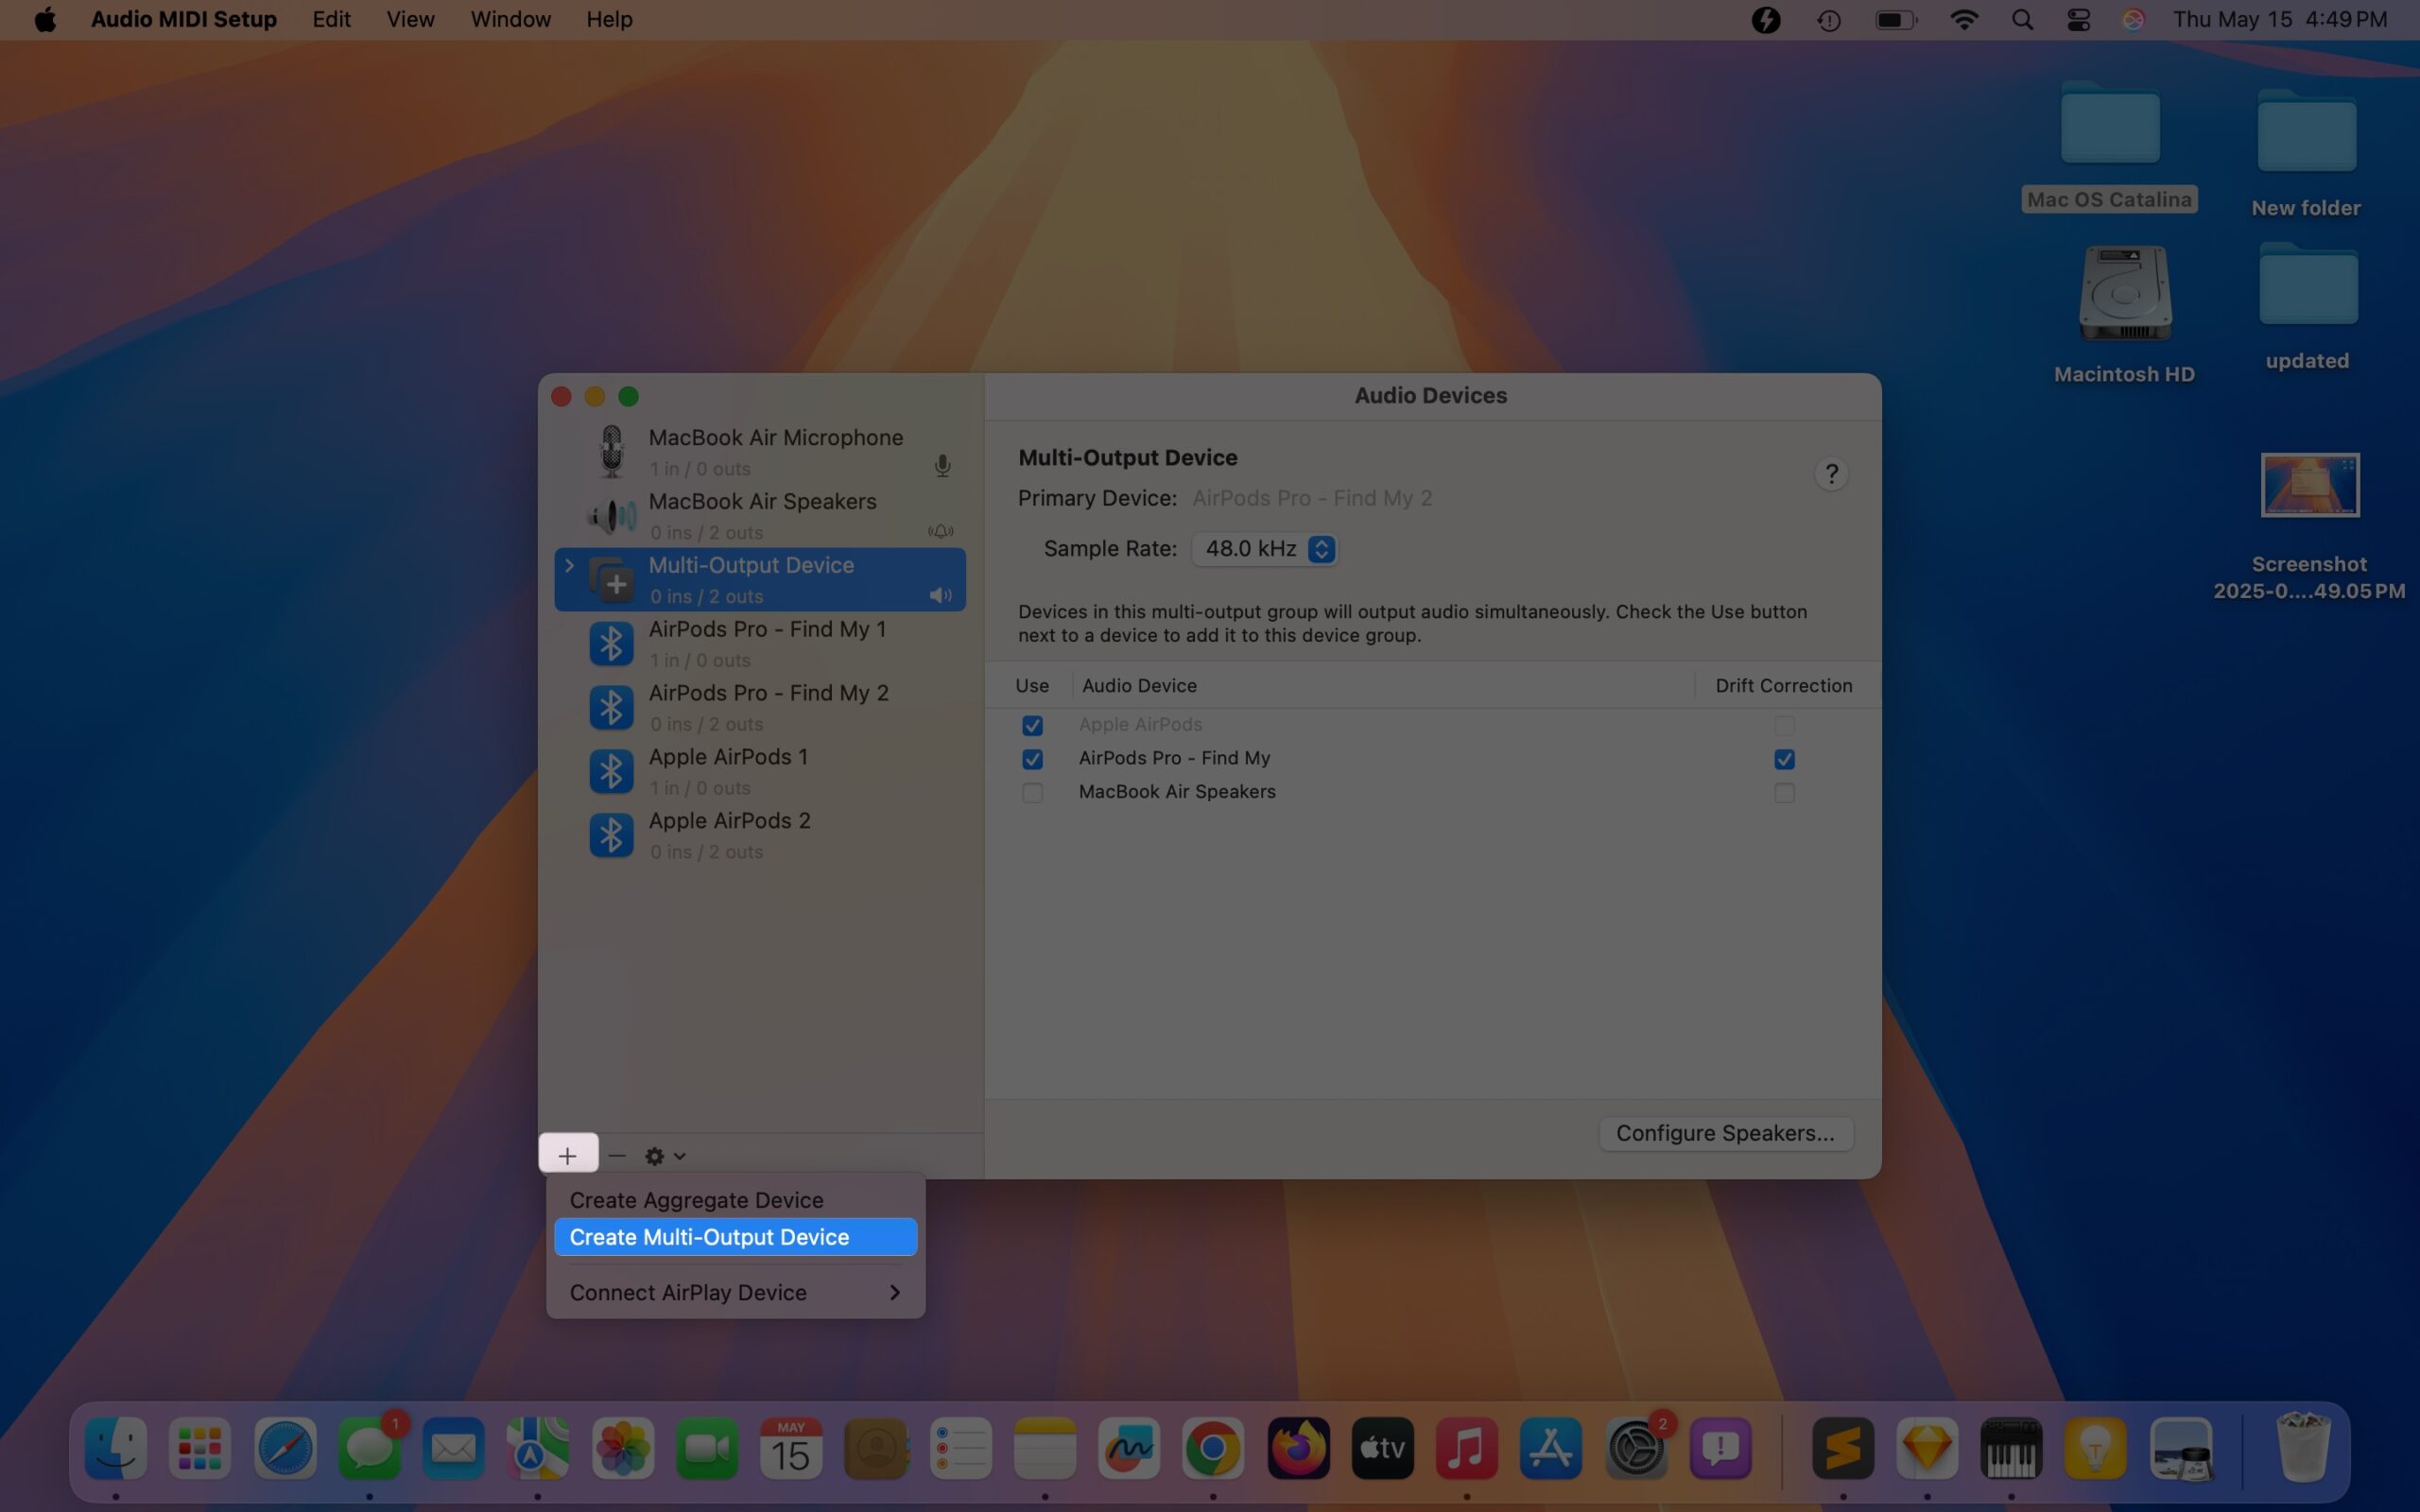Uncheck Use for AirPods Pro - Find My

pyautogui.click(x=1032, y=759)
